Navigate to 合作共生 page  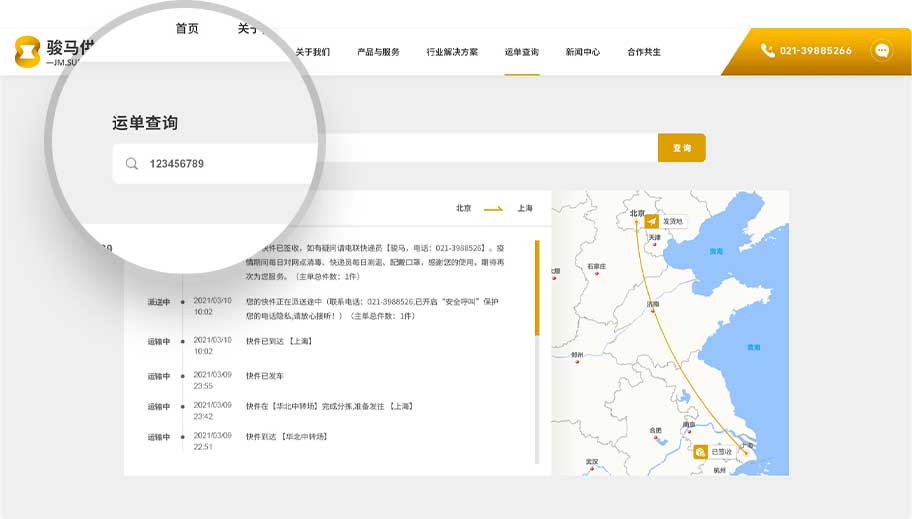pos(644,52)
